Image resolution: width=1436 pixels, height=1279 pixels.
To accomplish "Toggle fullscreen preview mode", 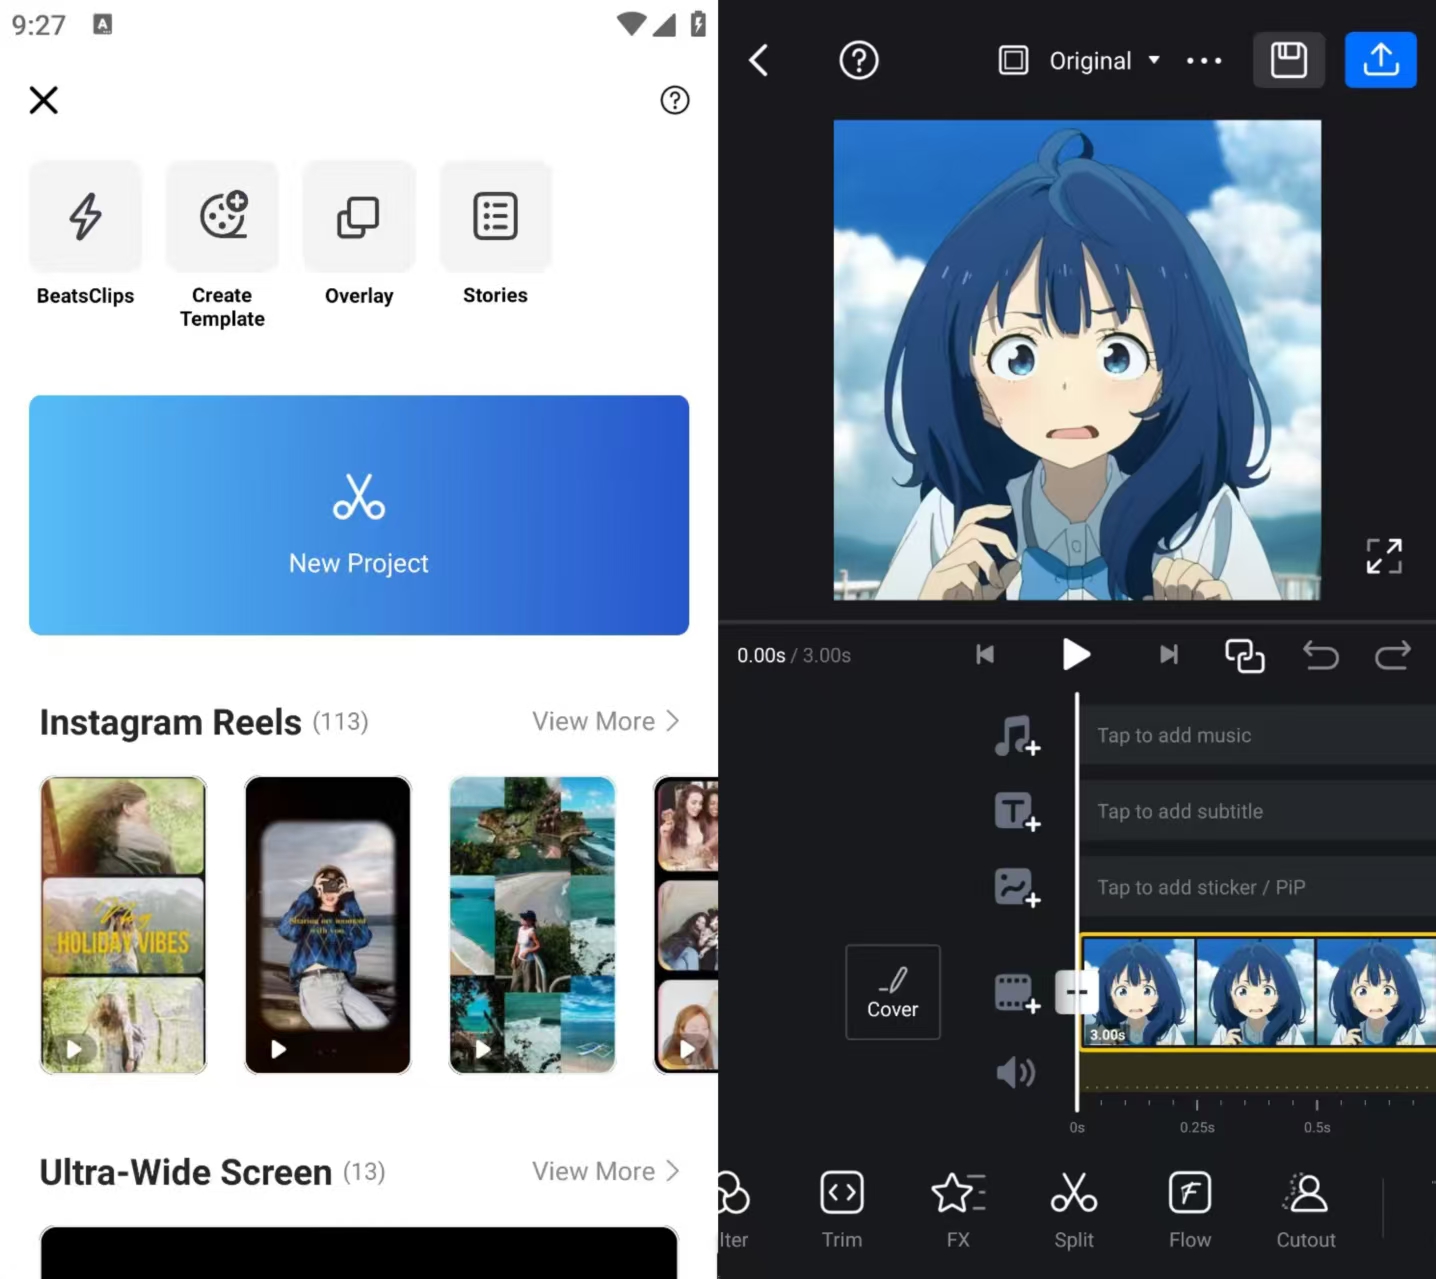I will click(1384, 556).
